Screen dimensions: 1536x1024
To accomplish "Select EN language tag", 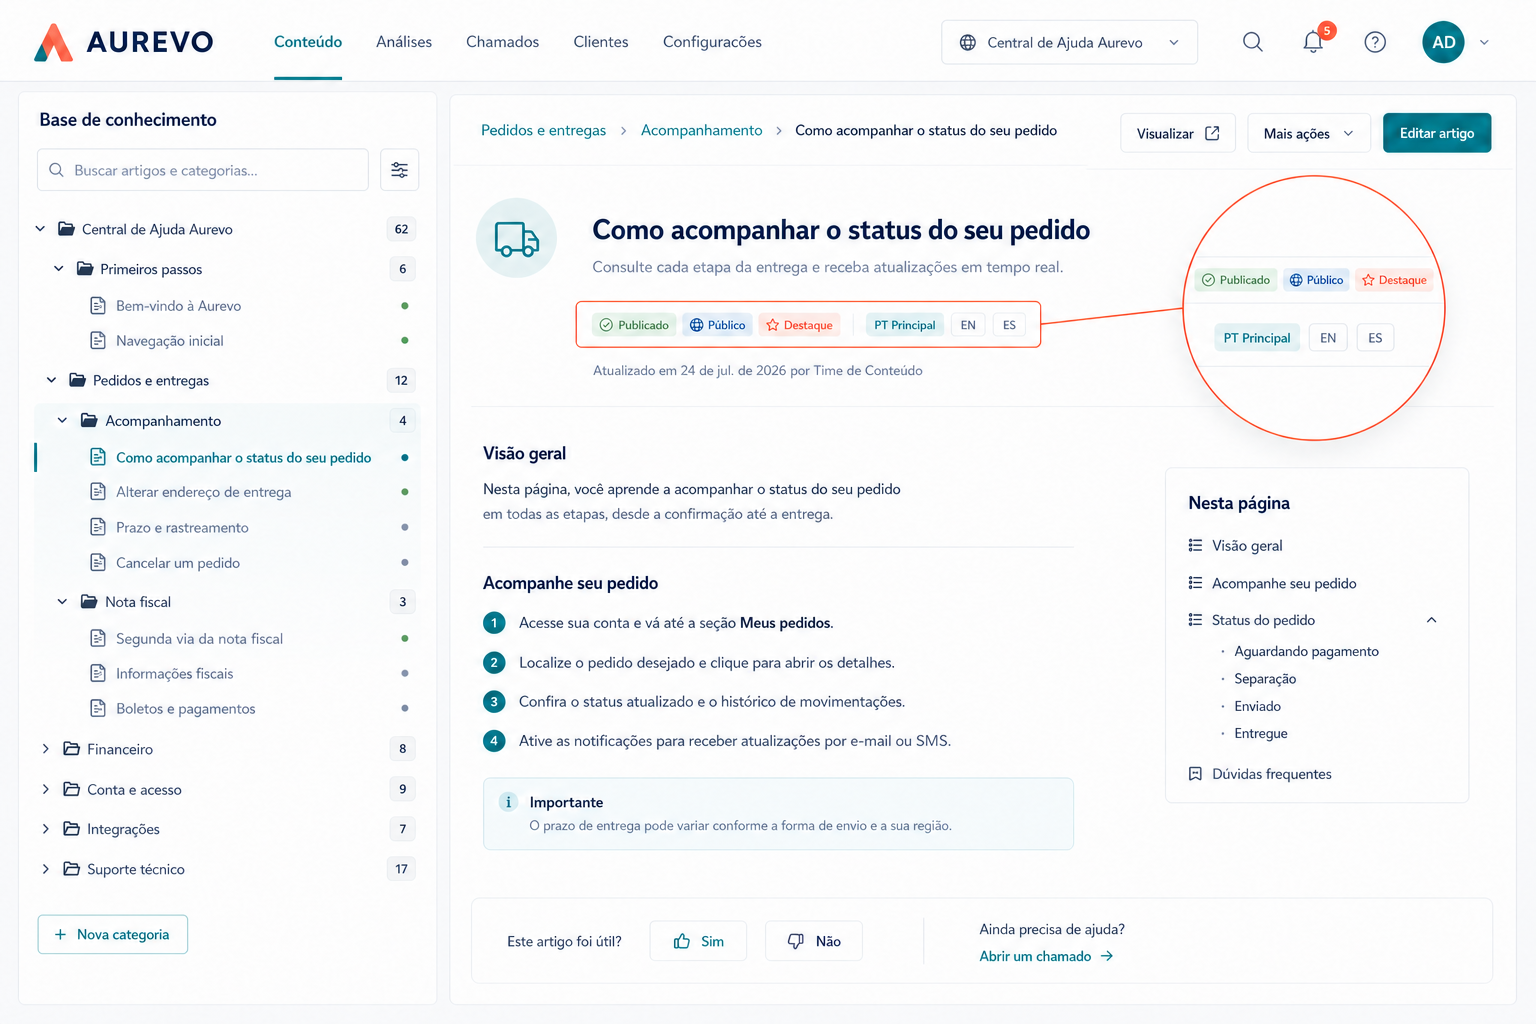I will tap(968, 325).
